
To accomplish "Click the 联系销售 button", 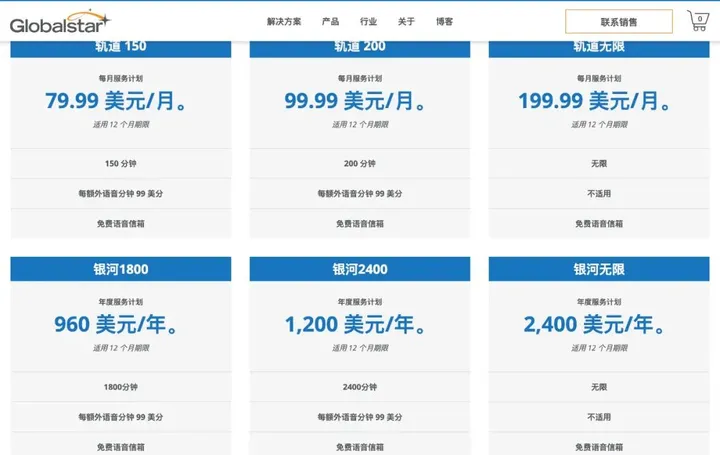I will (619, 22).
